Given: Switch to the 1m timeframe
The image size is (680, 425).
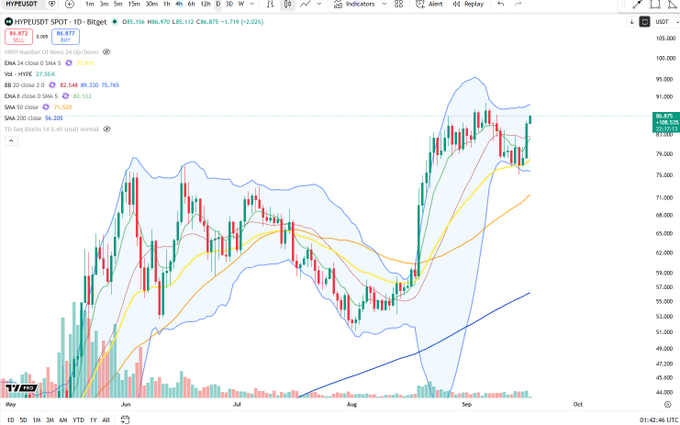Looking at the screenshot, I should pos(90,4).
